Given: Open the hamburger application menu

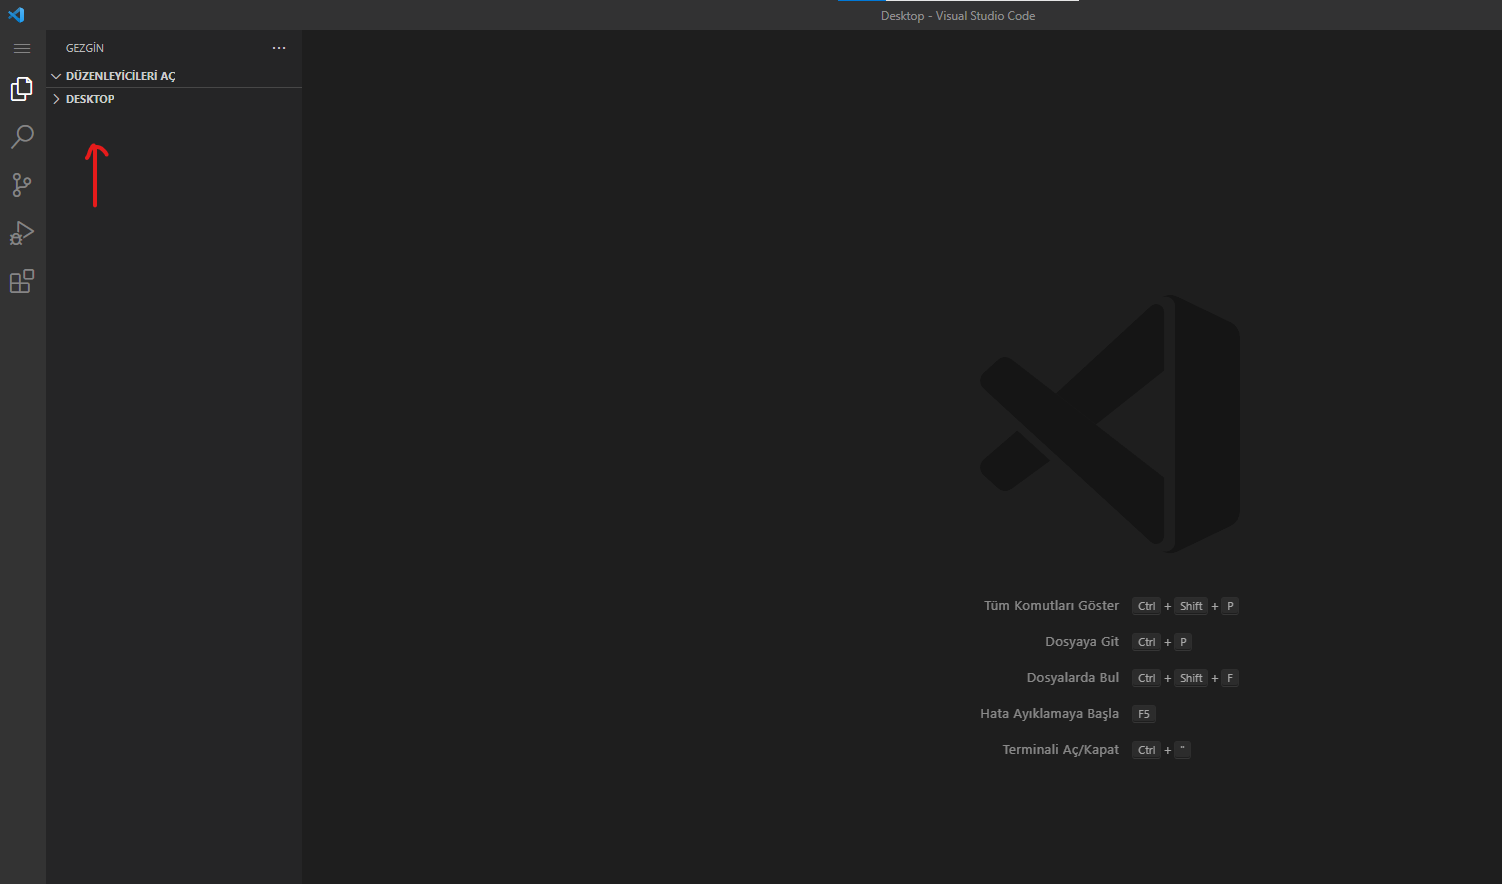Looking at the screenshot, I should click(x=22, y=48).
